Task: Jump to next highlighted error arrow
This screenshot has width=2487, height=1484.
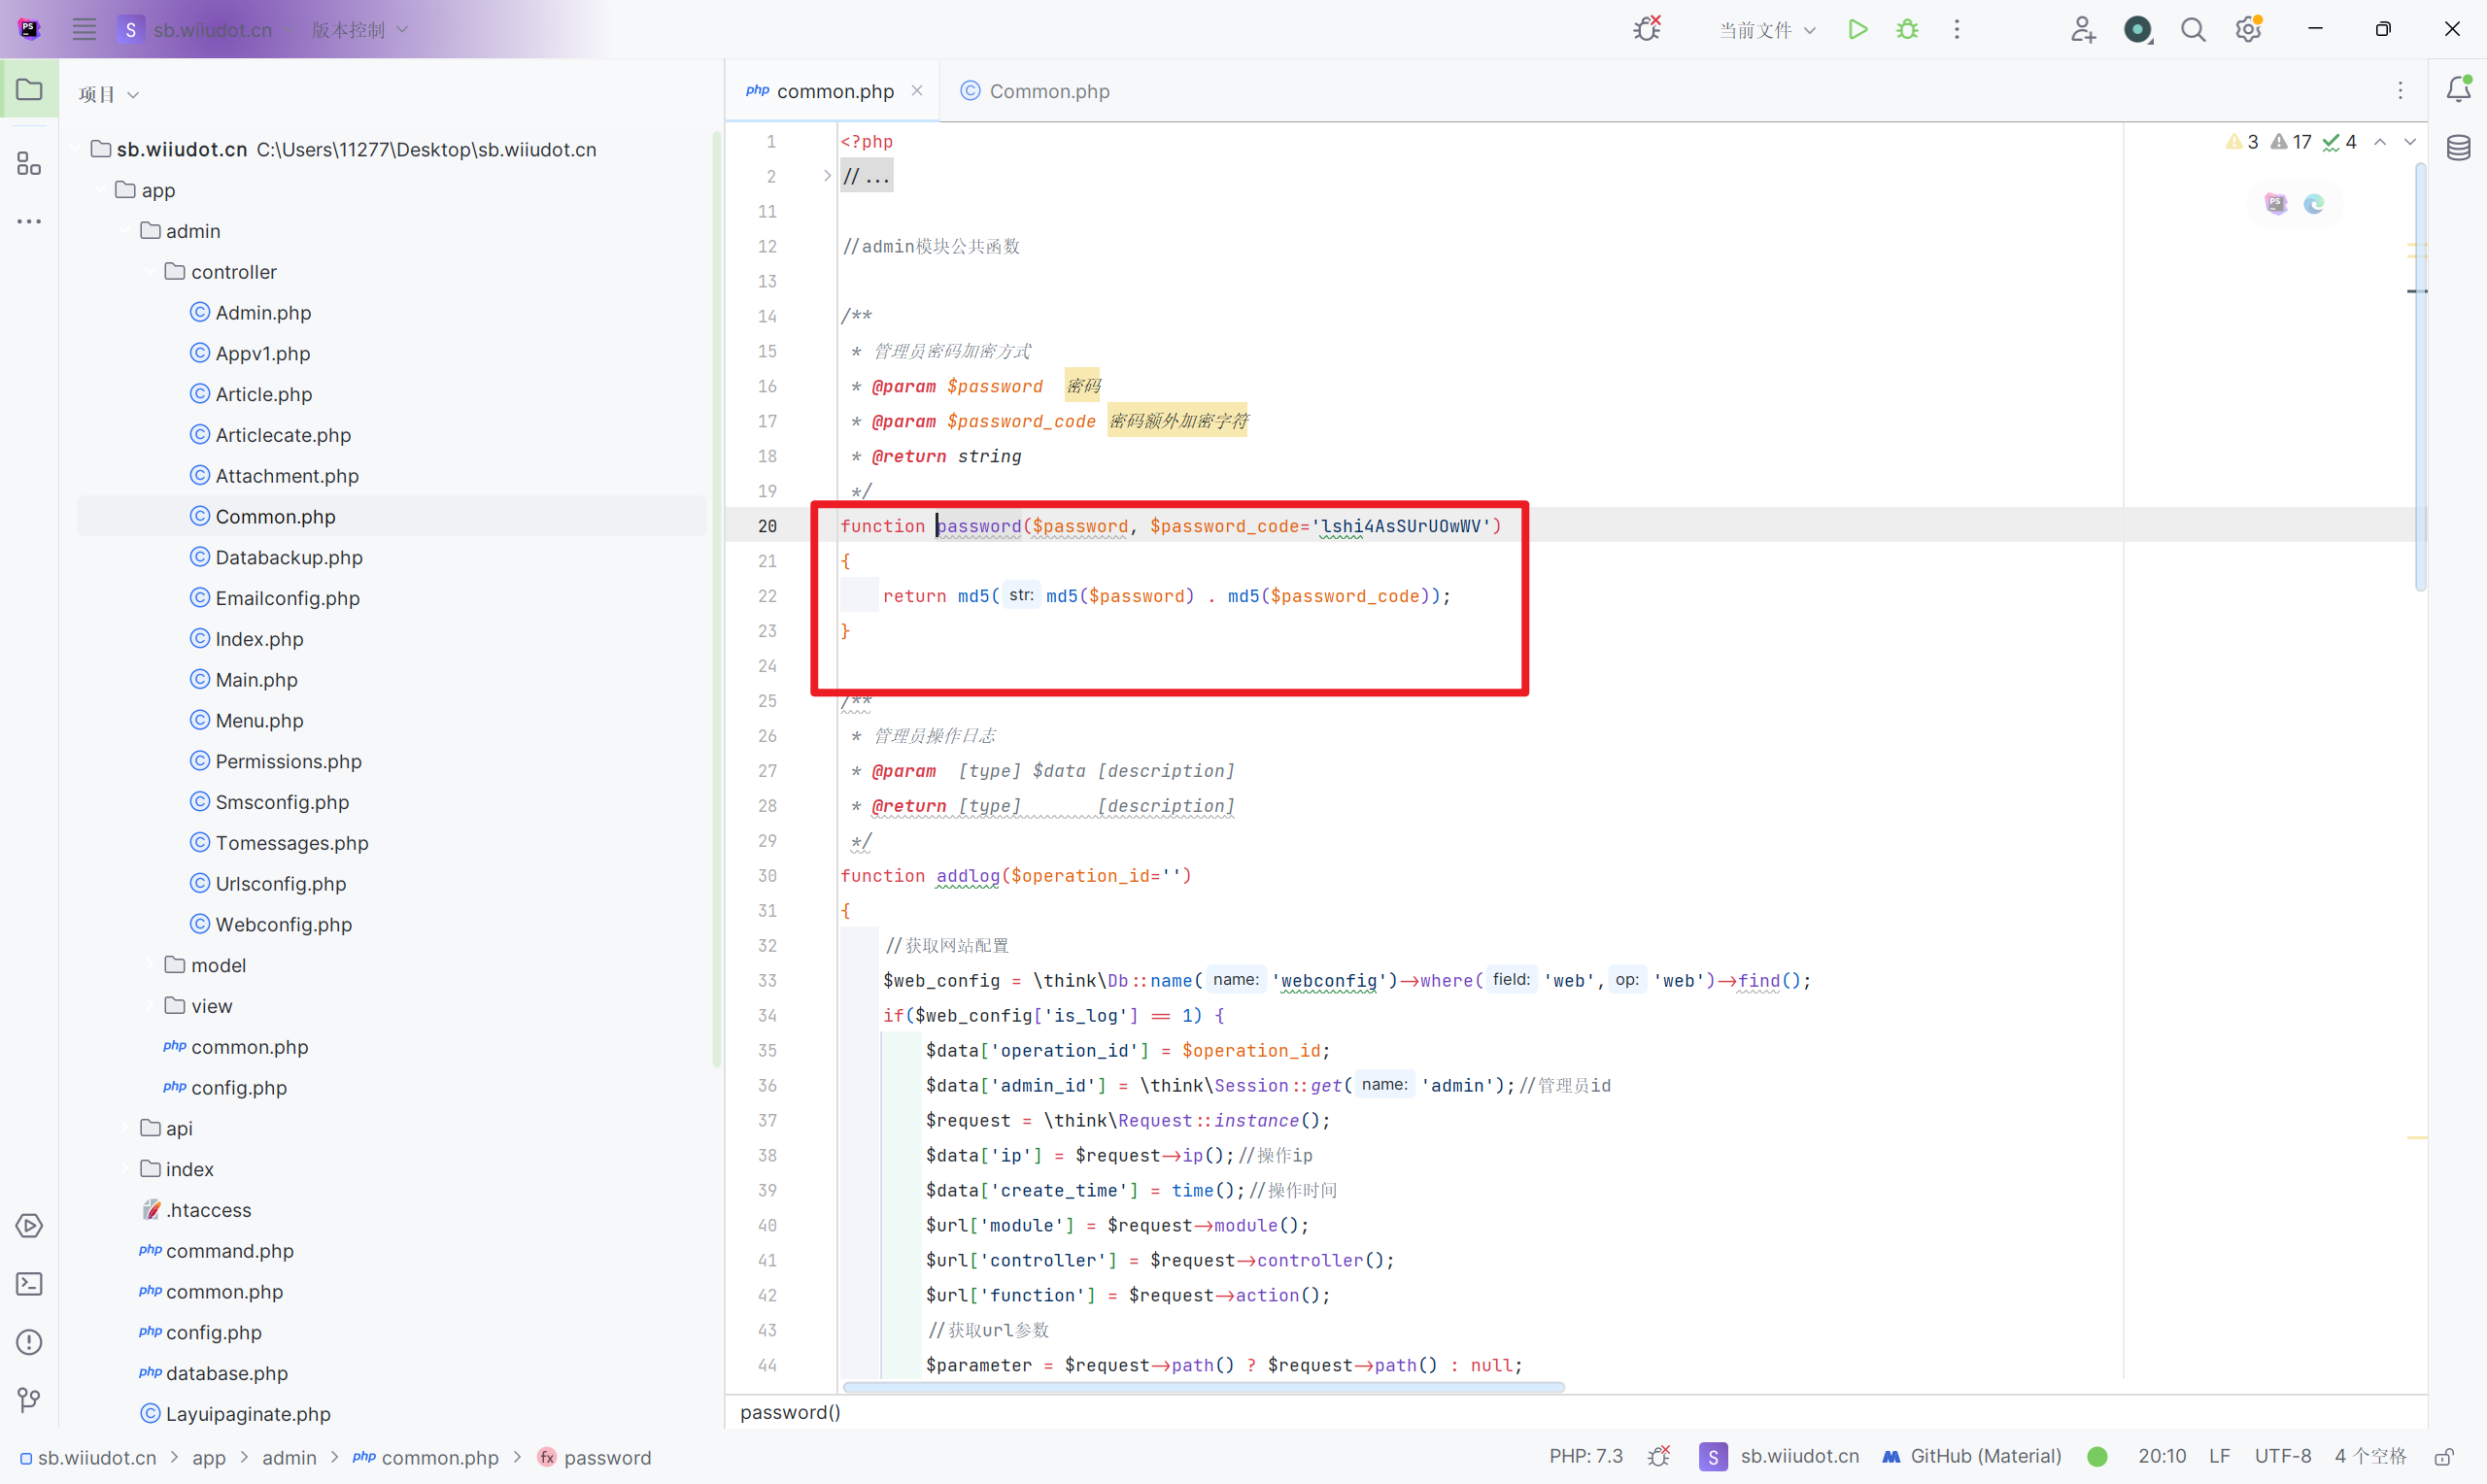Action: (x=2410, y=142)
